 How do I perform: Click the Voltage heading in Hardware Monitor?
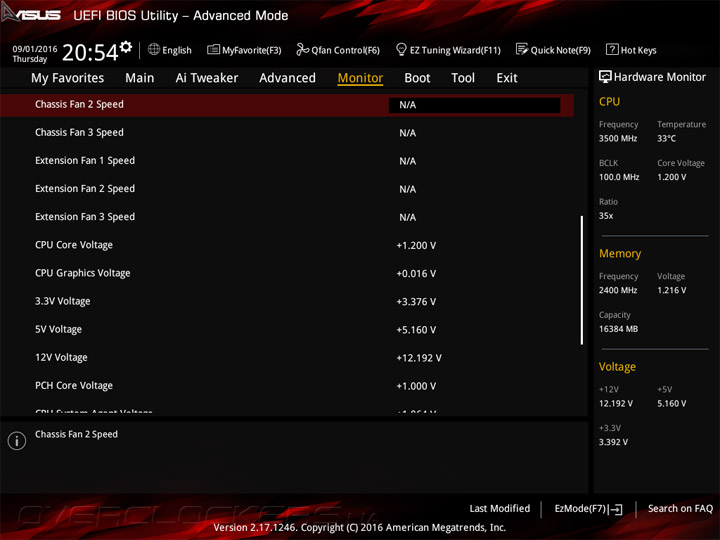tap(617, 366)
